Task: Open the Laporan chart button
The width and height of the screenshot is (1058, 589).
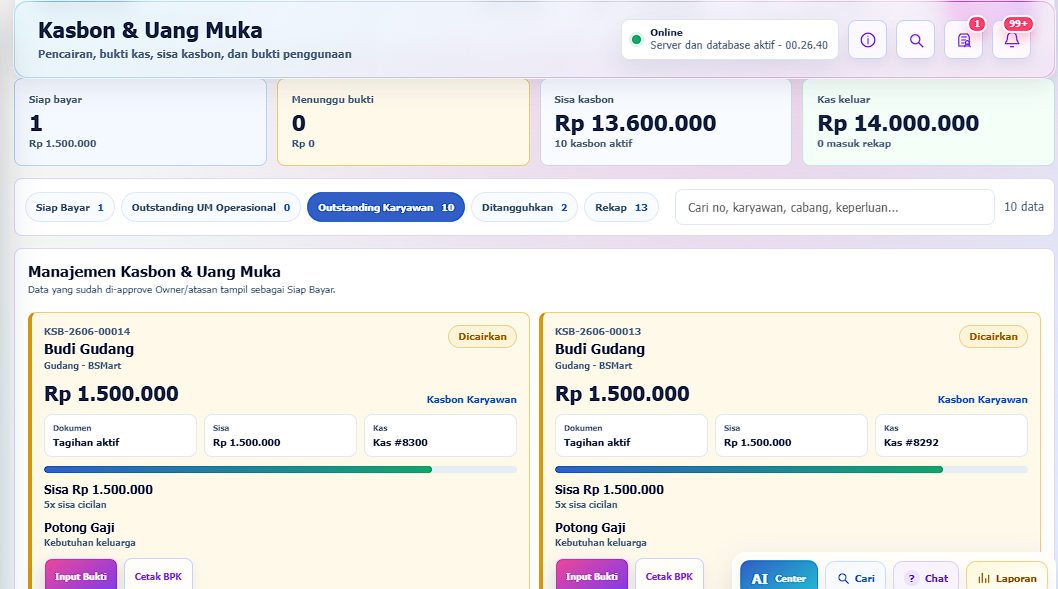Action: pos(1007,578)
